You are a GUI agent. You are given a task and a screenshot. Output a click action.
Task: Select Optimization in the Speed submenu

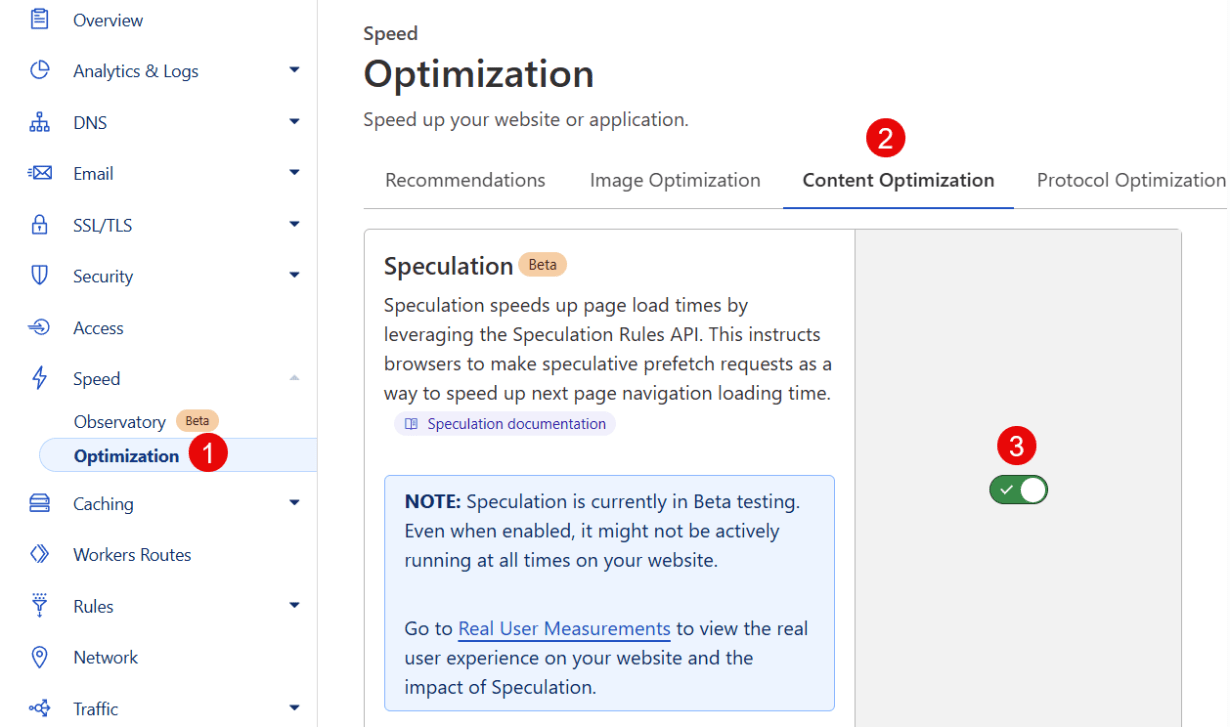click(126, 456)
